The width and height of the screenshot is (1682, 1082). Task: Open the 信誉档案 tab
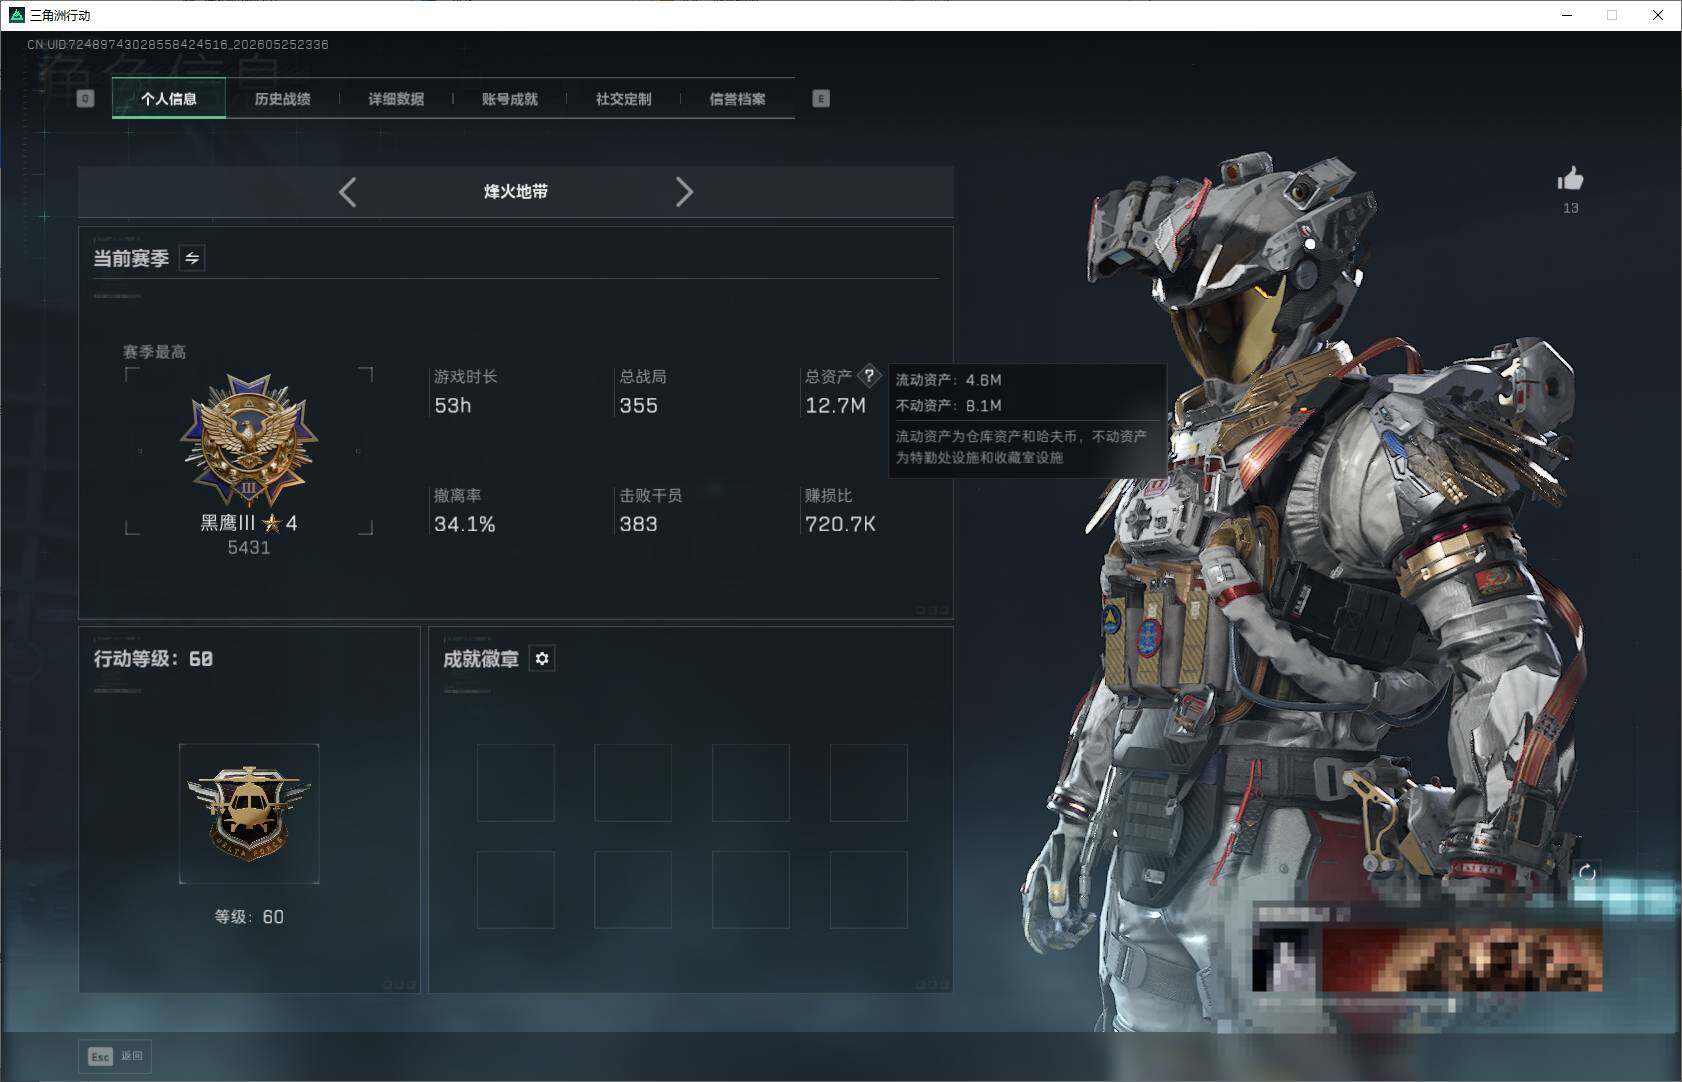[738, 98]
